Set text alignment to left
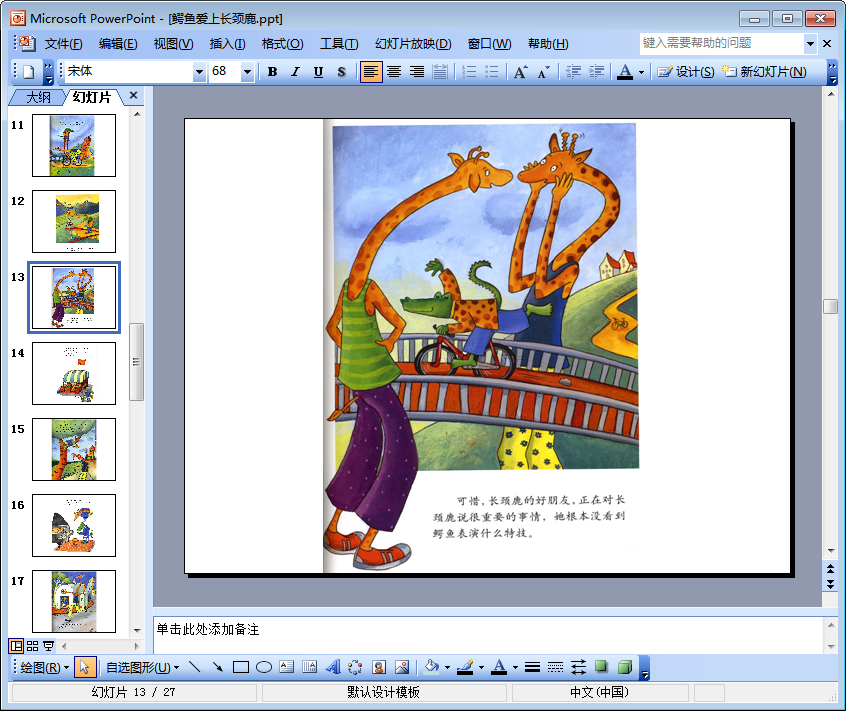 pyautogui.click(x=371, y=72)
